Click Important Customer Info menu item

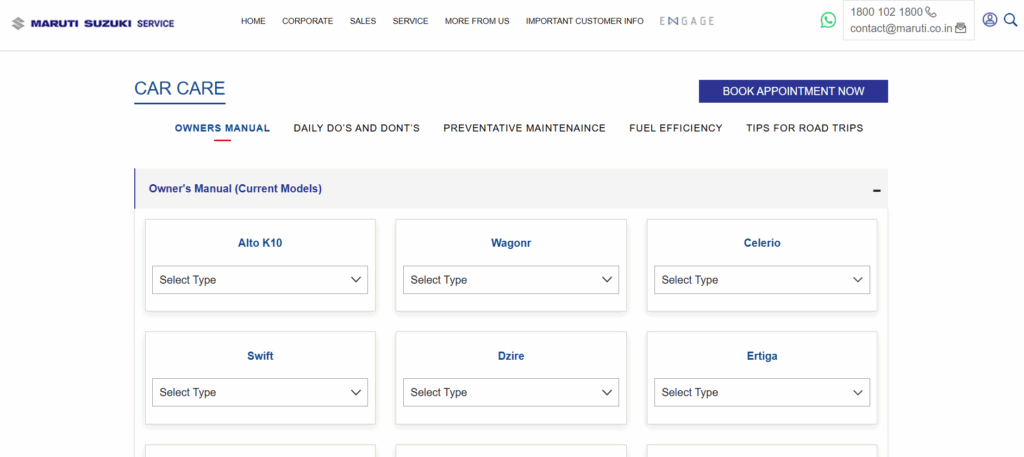(584, 21)
